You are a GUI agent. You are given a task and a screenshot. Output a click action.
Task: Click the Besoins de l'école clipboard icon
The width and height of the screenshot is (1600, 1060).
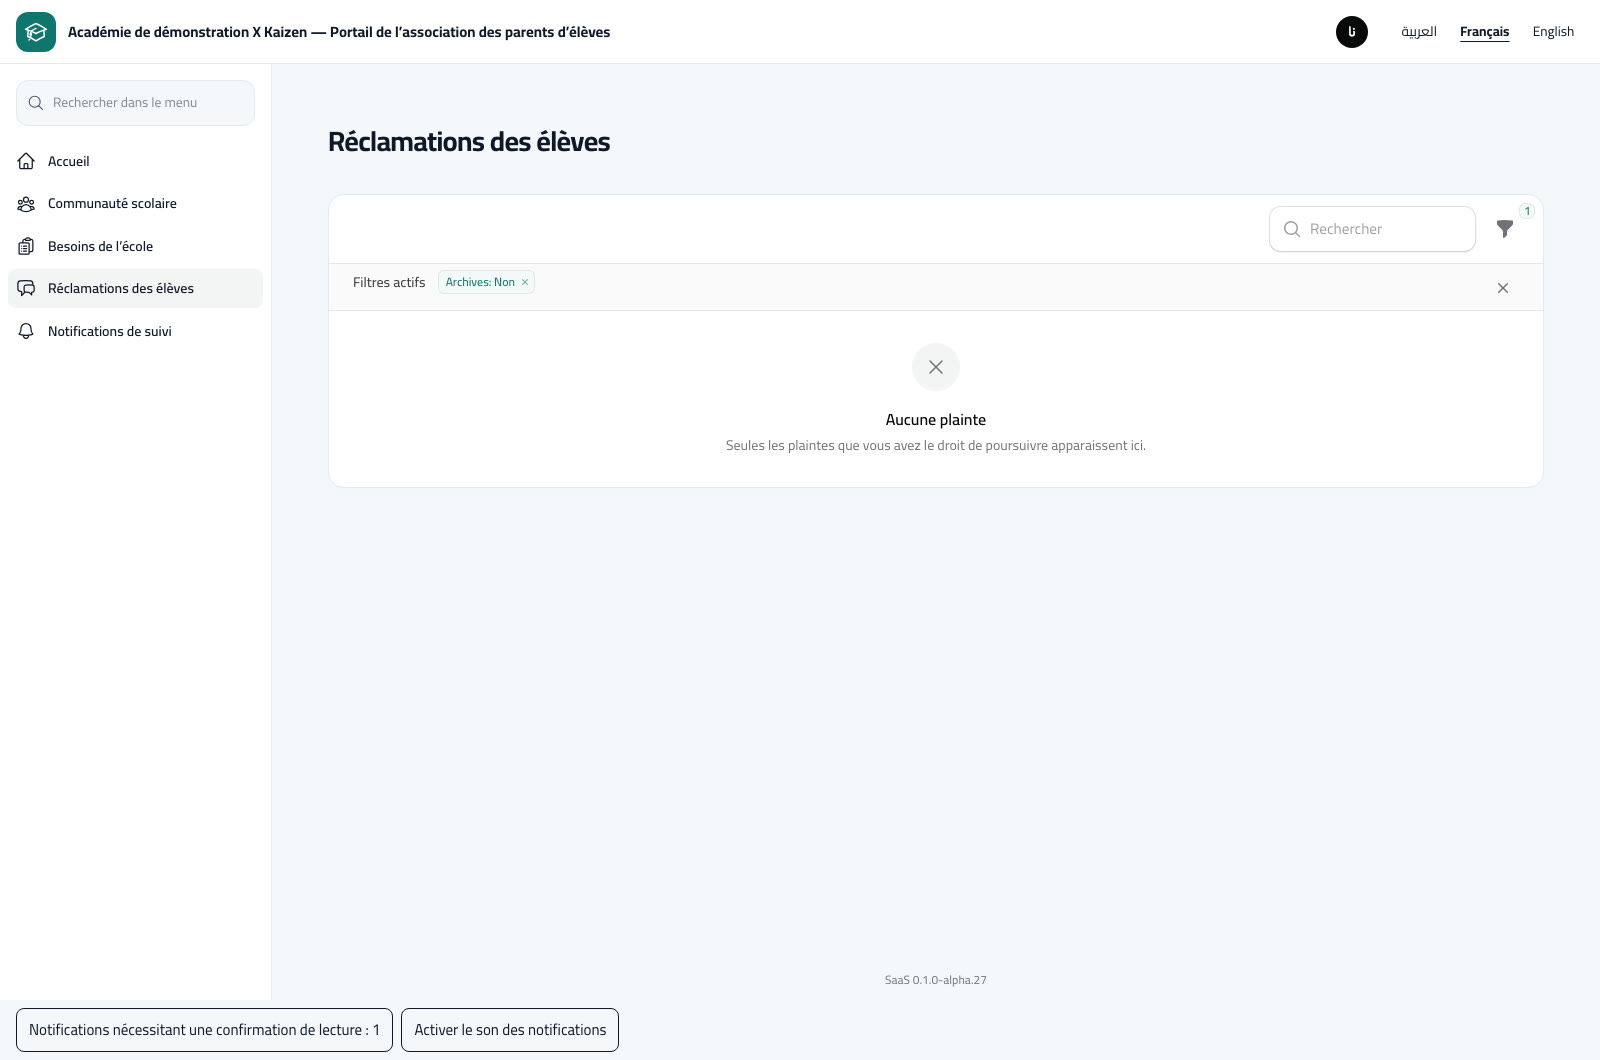[27, 246]
